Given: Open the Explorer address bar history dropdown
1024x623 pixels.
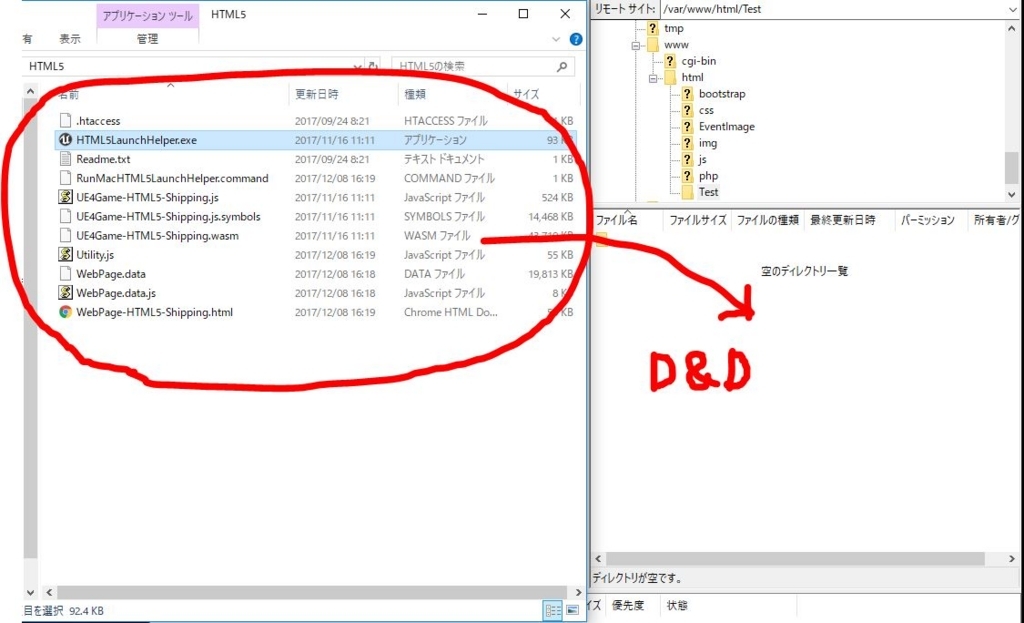Looking at the screenshot, I should click(357, 67).
